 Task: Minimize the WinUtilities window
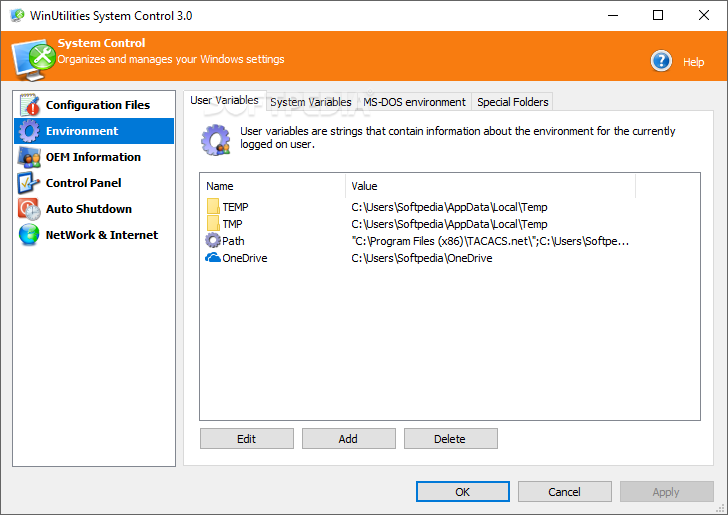click(613, 15)
